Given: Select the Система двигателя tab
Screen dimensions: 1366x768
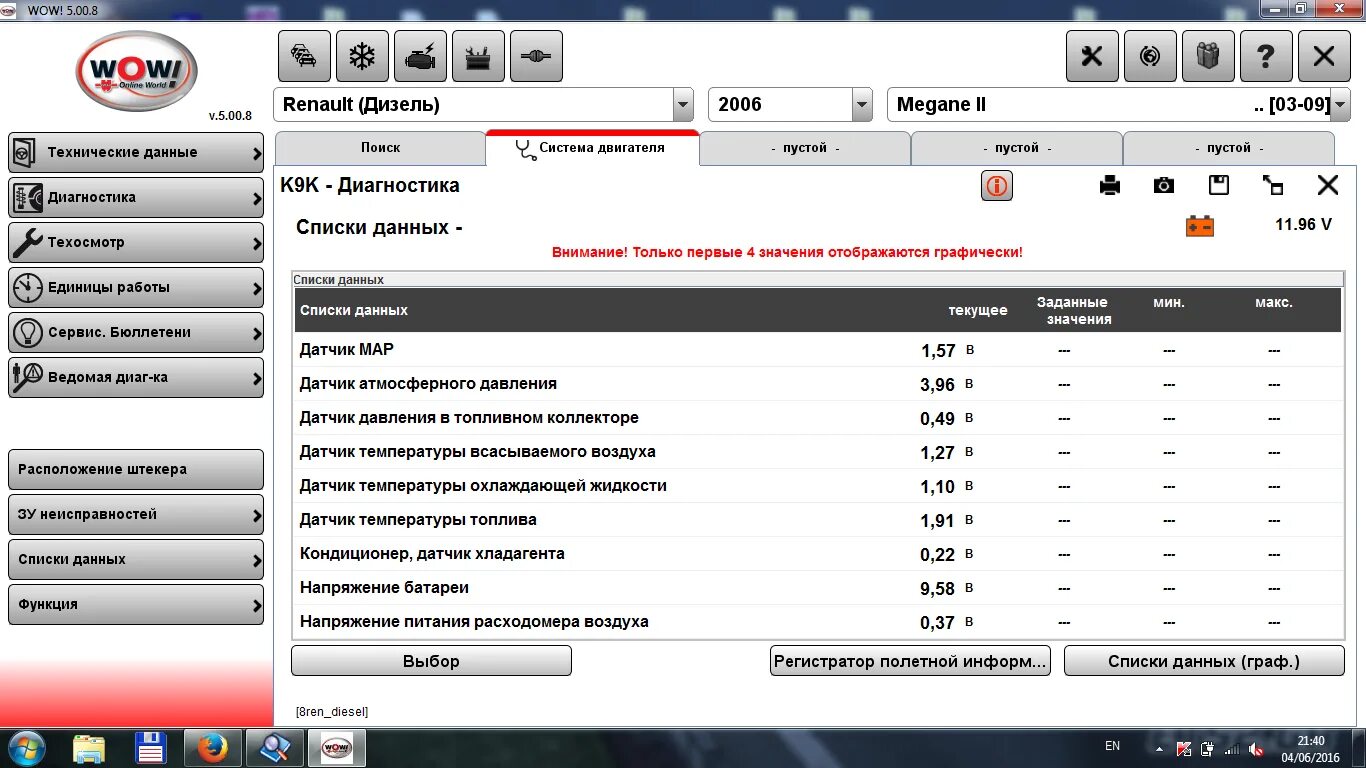Looking at the screenshot, I should [592, 148].
